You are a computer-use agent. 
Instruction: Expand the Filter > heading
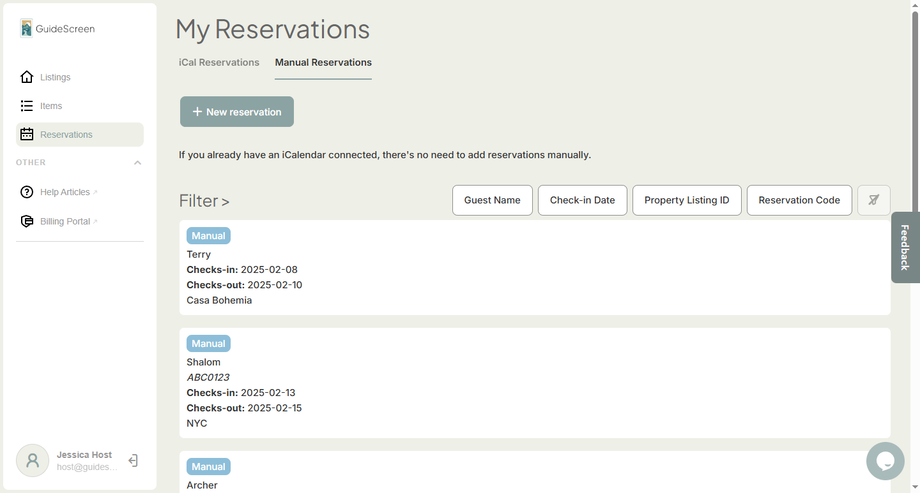pyautogui.click(x=204, y=201)
